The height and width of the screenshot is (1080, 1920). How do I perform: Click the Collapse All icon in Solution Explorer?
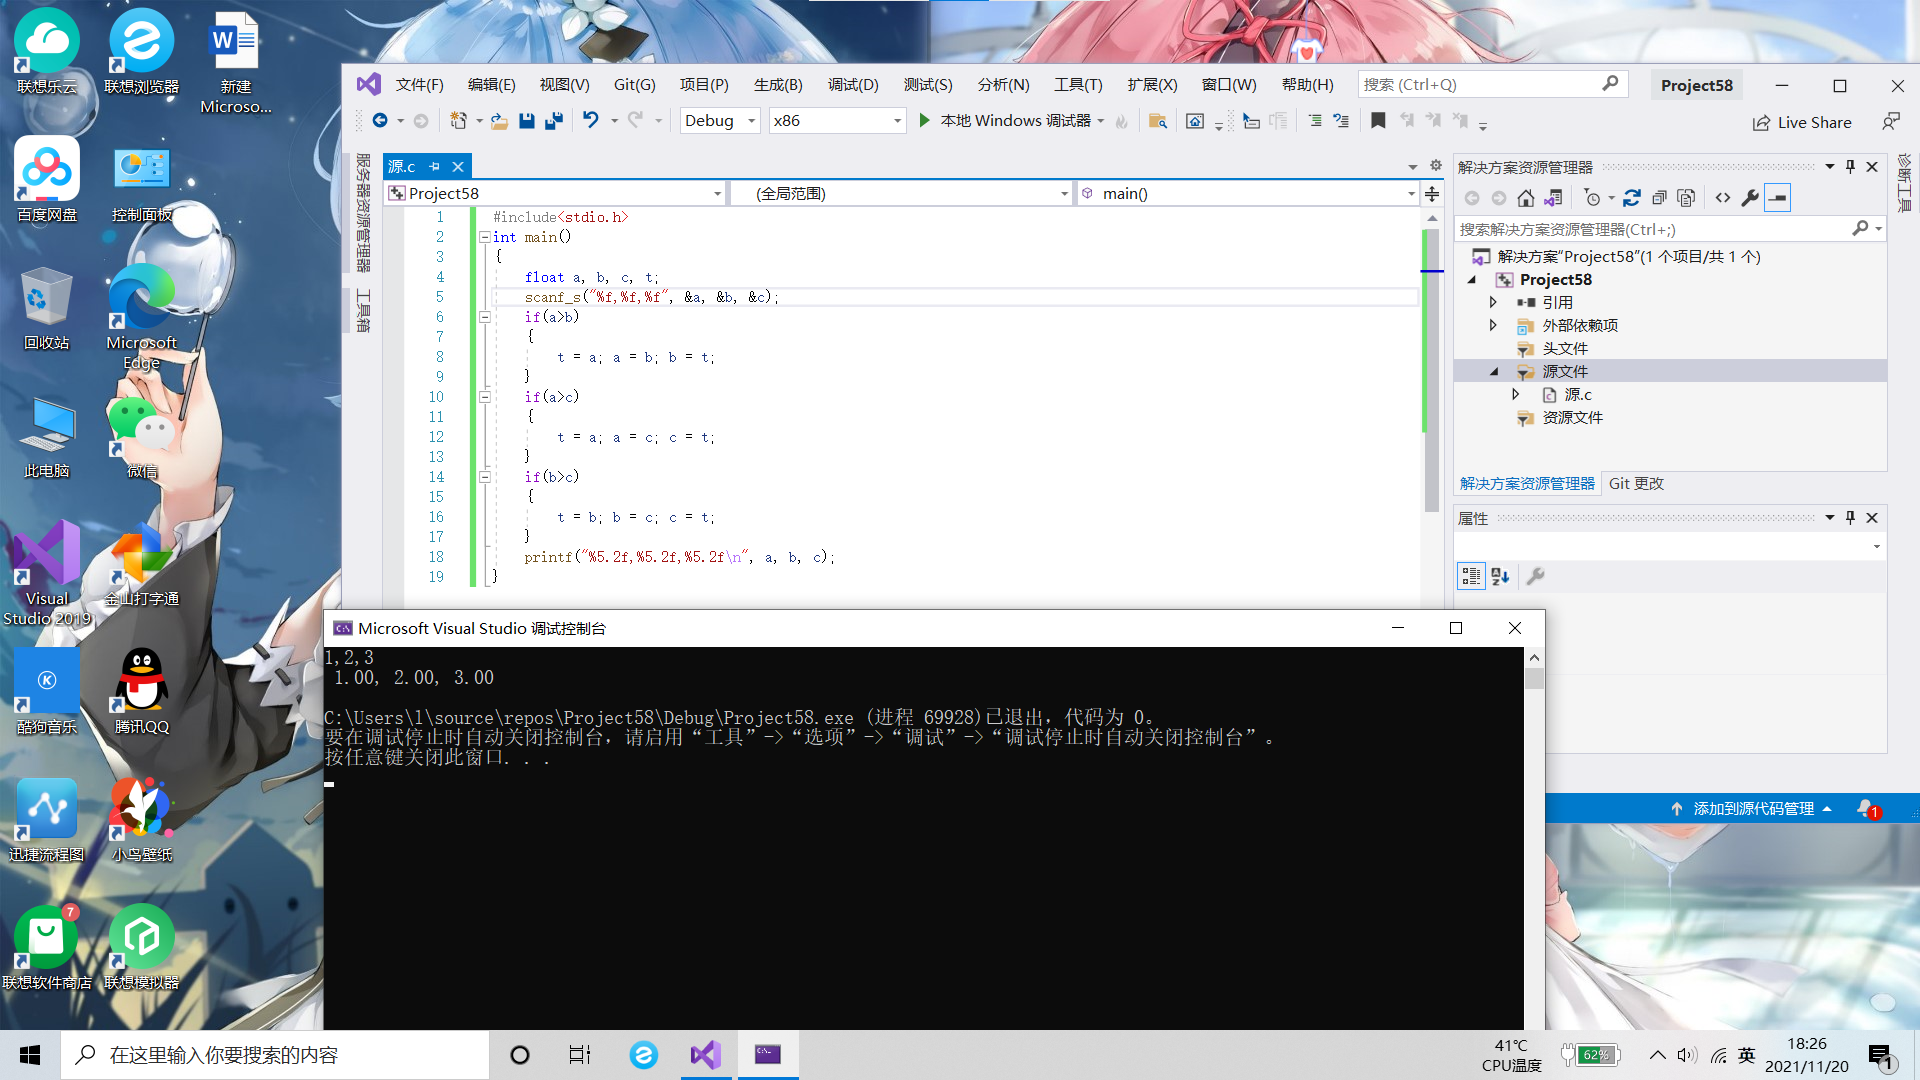tap(1659, 198)
